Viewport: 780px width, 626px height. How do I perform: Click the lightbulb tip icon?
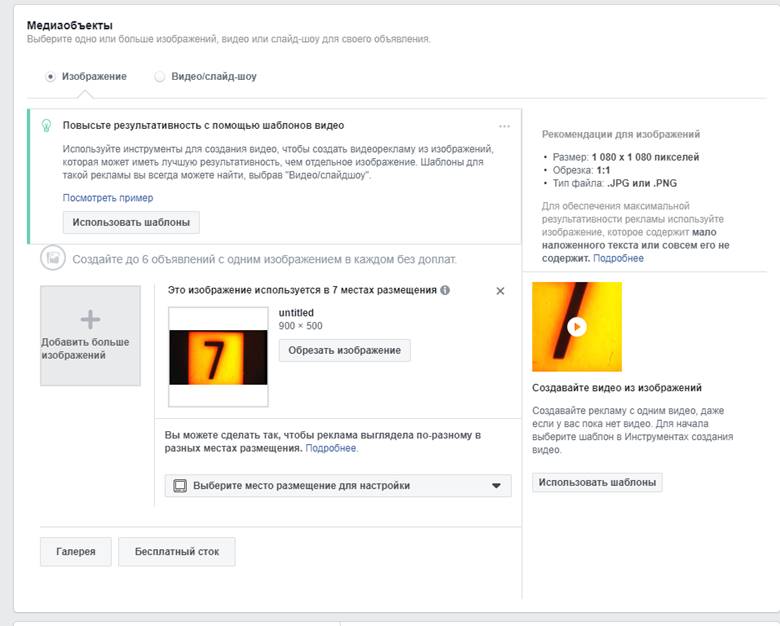click(x=45, y=126)
